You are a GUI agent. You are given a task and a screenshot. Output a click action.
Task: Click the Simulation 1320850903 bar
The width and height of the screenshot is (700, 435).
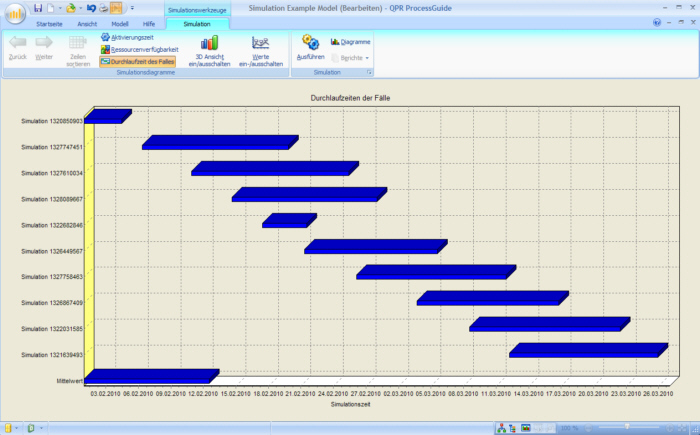point(108,117)
